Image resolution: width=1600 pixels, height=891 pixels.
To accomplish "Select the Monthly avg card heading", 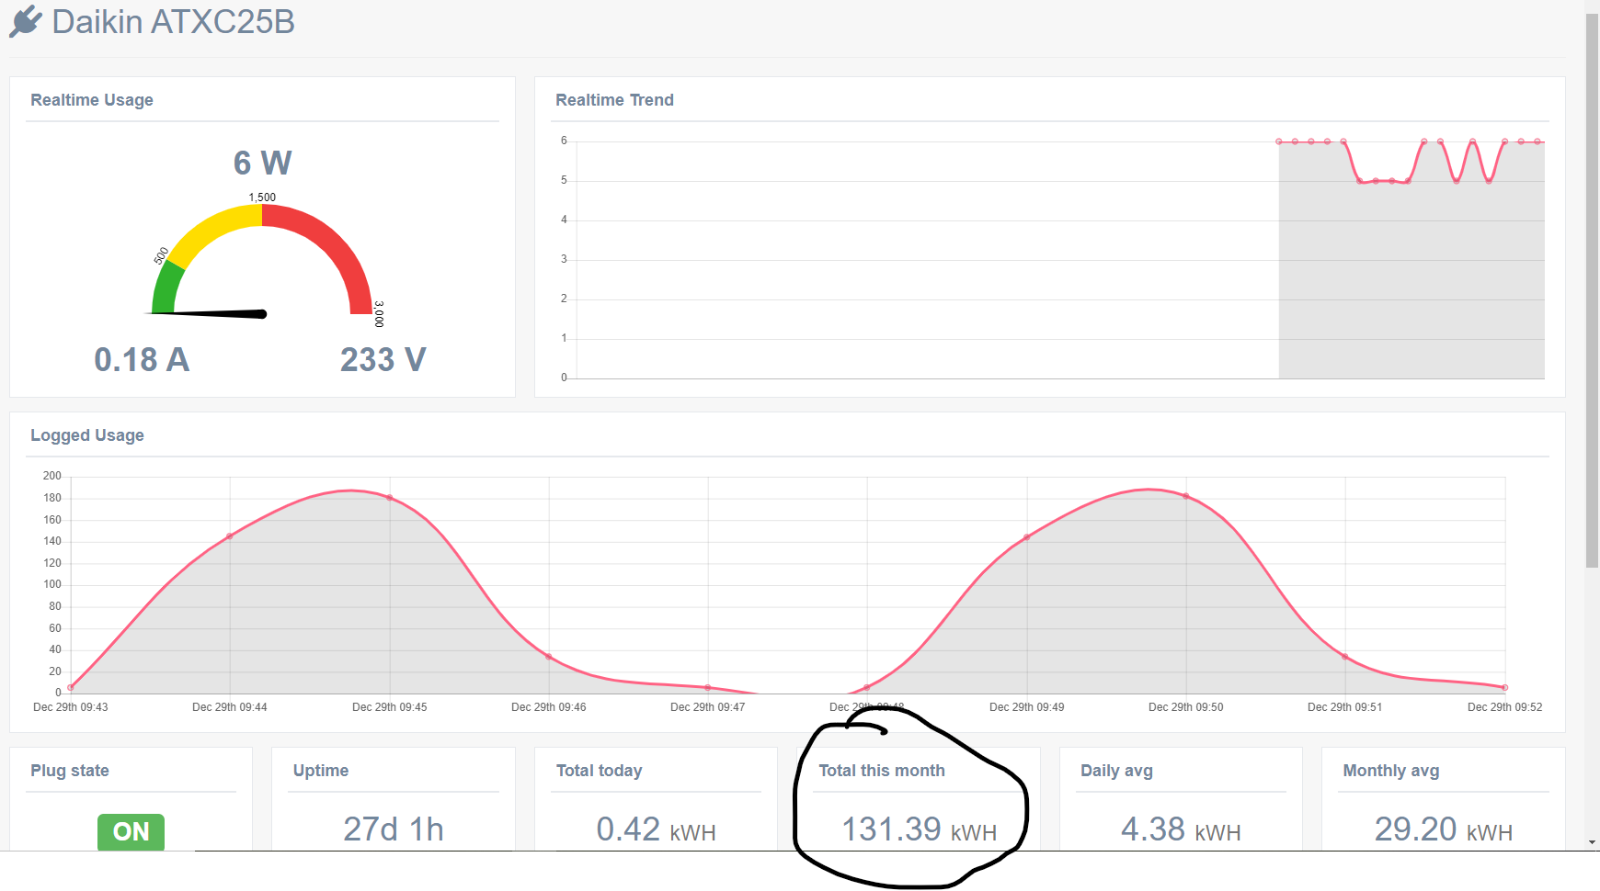I will [1391, 771].
